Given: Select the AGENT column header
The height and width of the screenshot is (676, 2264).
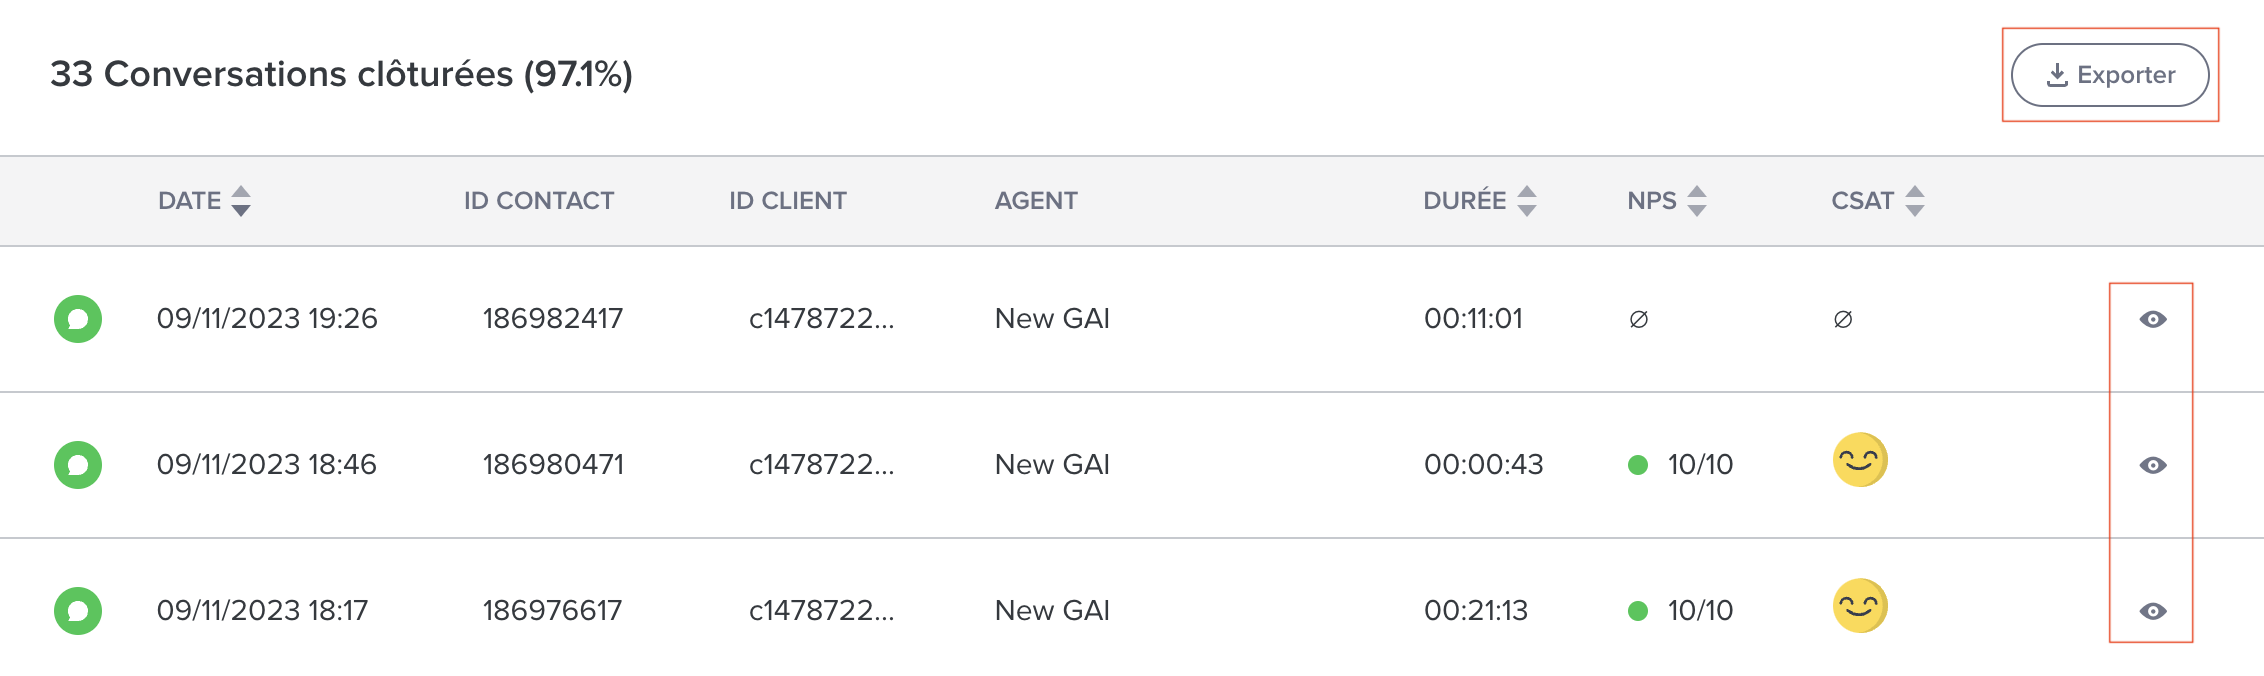Looking at the screenshot, I should click(1036, 201).
